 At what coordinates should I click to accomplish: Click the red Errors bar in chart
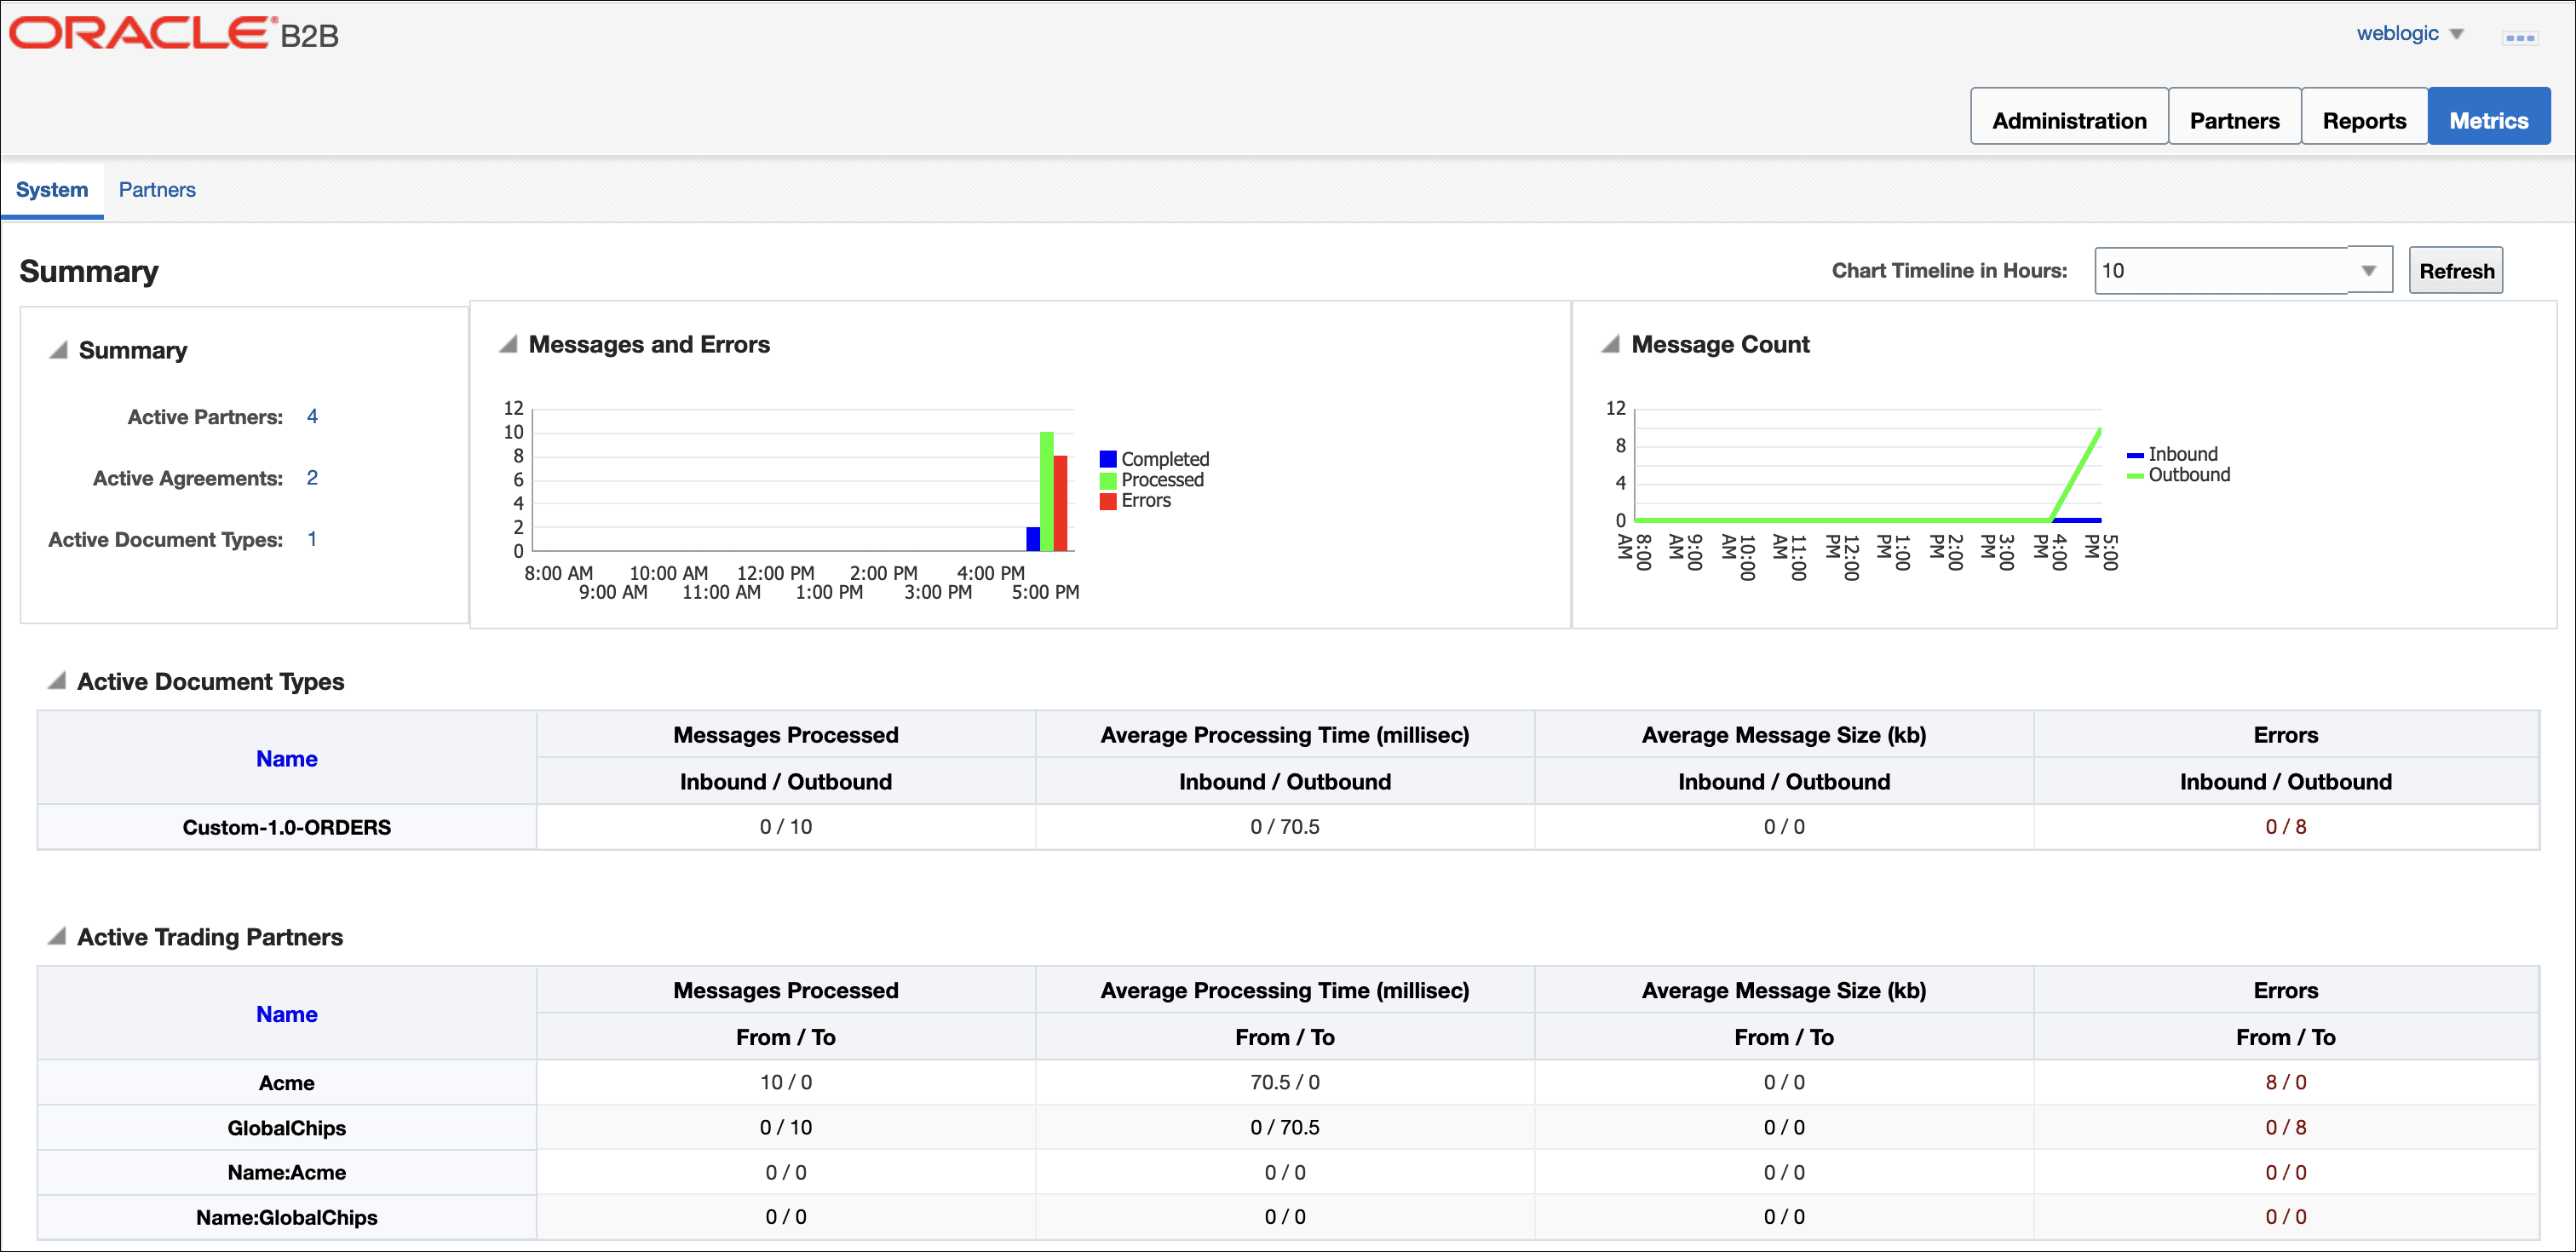pos(1060,503)
